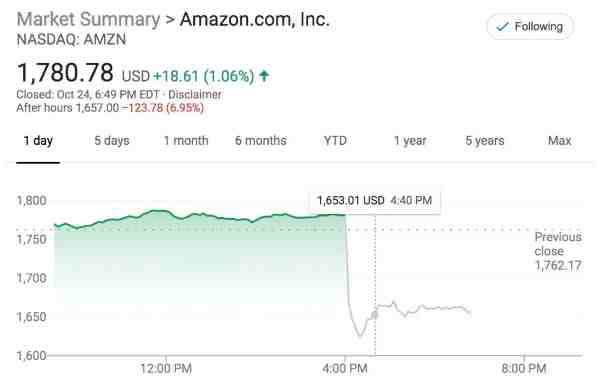
Task: Switch to the 5 days tab
Action: [112, 141]
